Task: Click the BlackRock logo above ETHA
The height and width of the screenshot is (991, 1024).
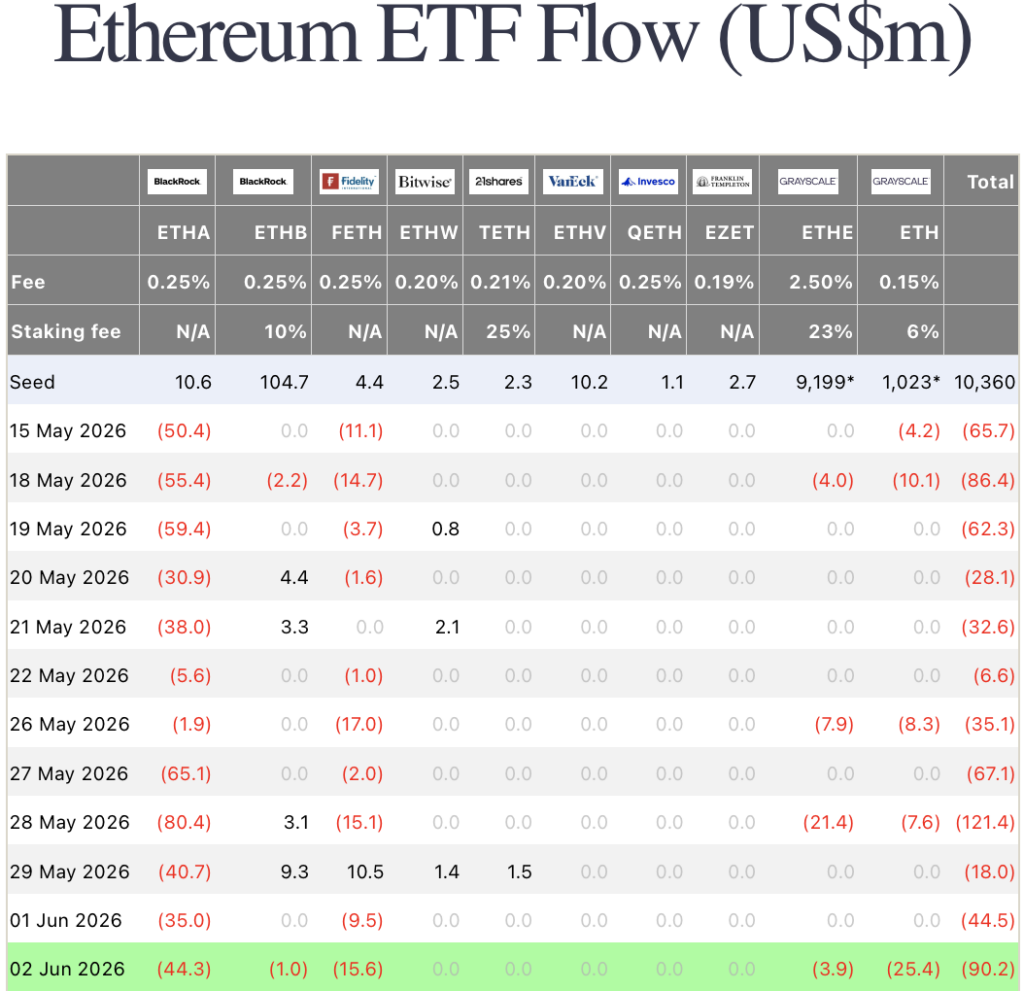Action: 177,182
